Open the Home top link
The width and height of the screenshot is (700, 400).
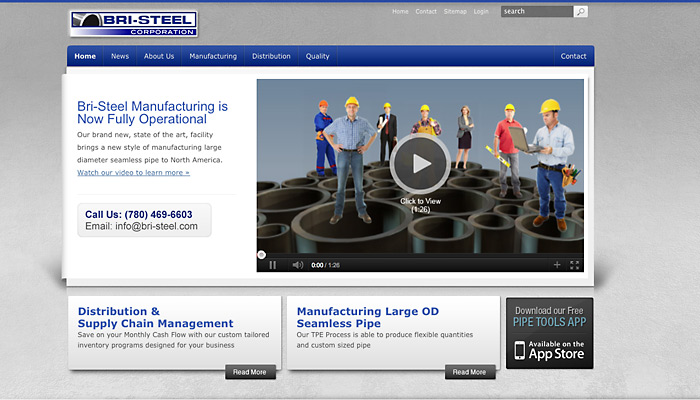(x=400, y=12)
